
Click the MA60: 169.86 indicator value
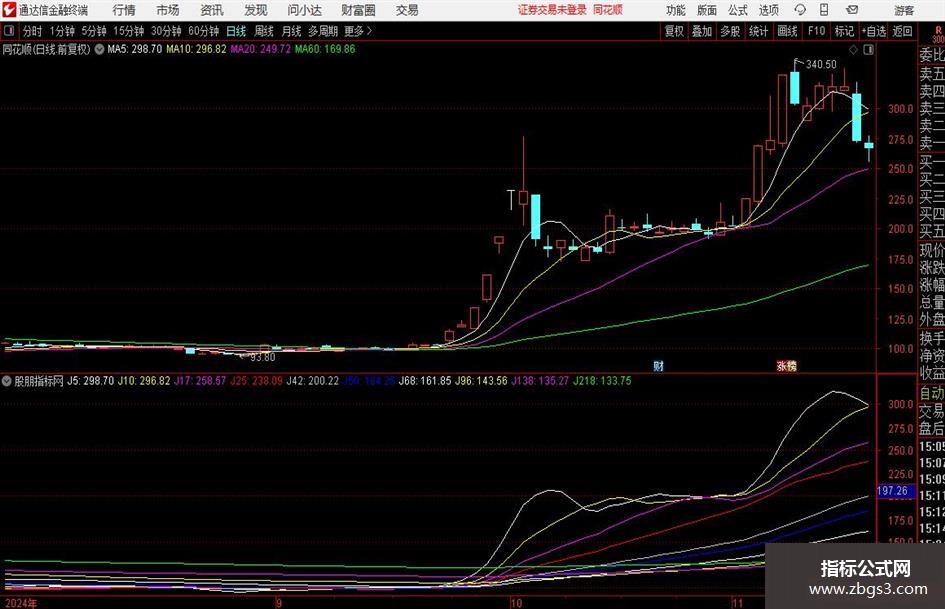click(325, 49)
